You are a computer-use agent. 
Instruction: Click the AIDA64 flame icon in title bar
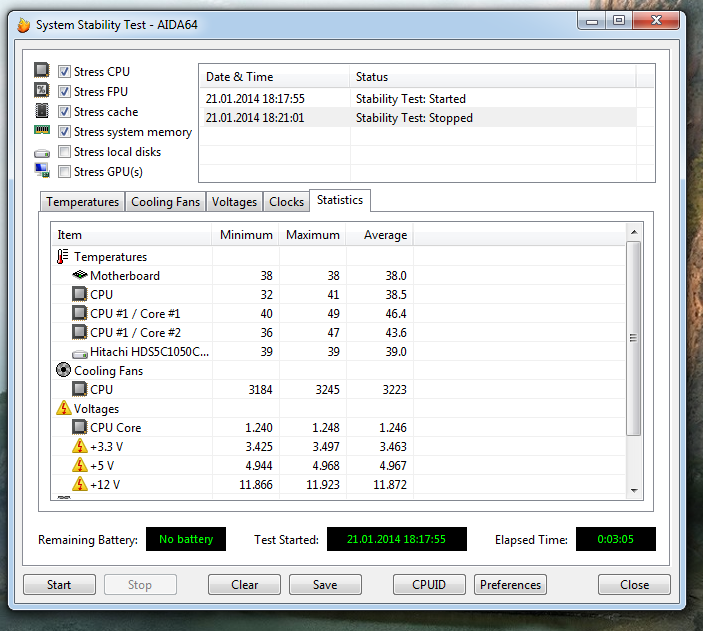[23, 25]
